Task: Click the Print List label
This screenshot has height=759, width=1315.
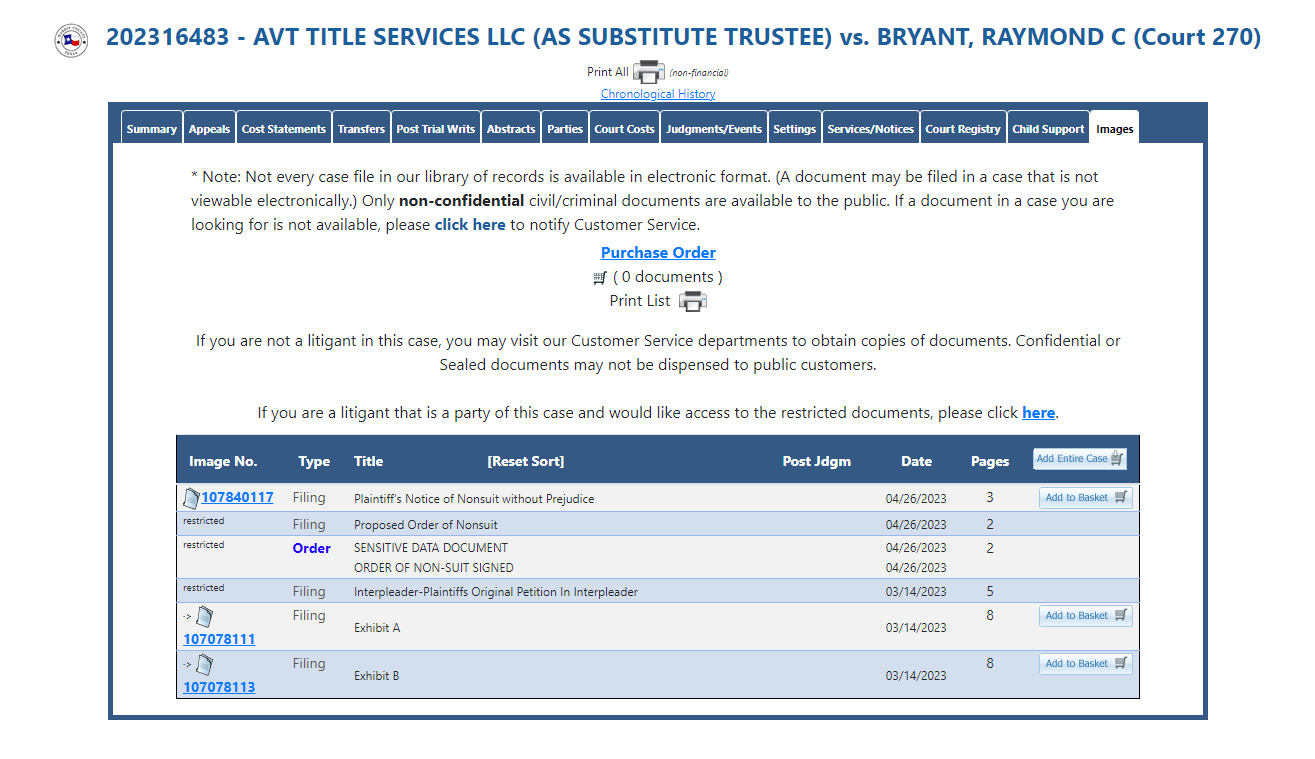Action: tap(640, 301)
